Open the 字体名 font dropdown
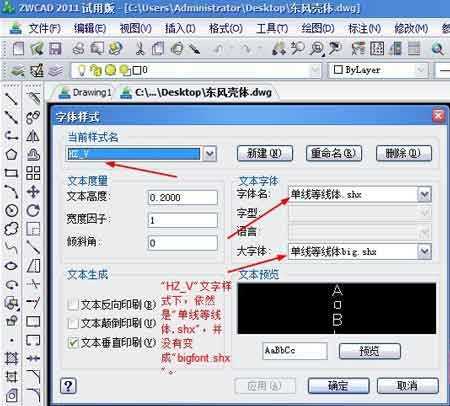Screen dimensions: 450x406 [x=425, y=194]
